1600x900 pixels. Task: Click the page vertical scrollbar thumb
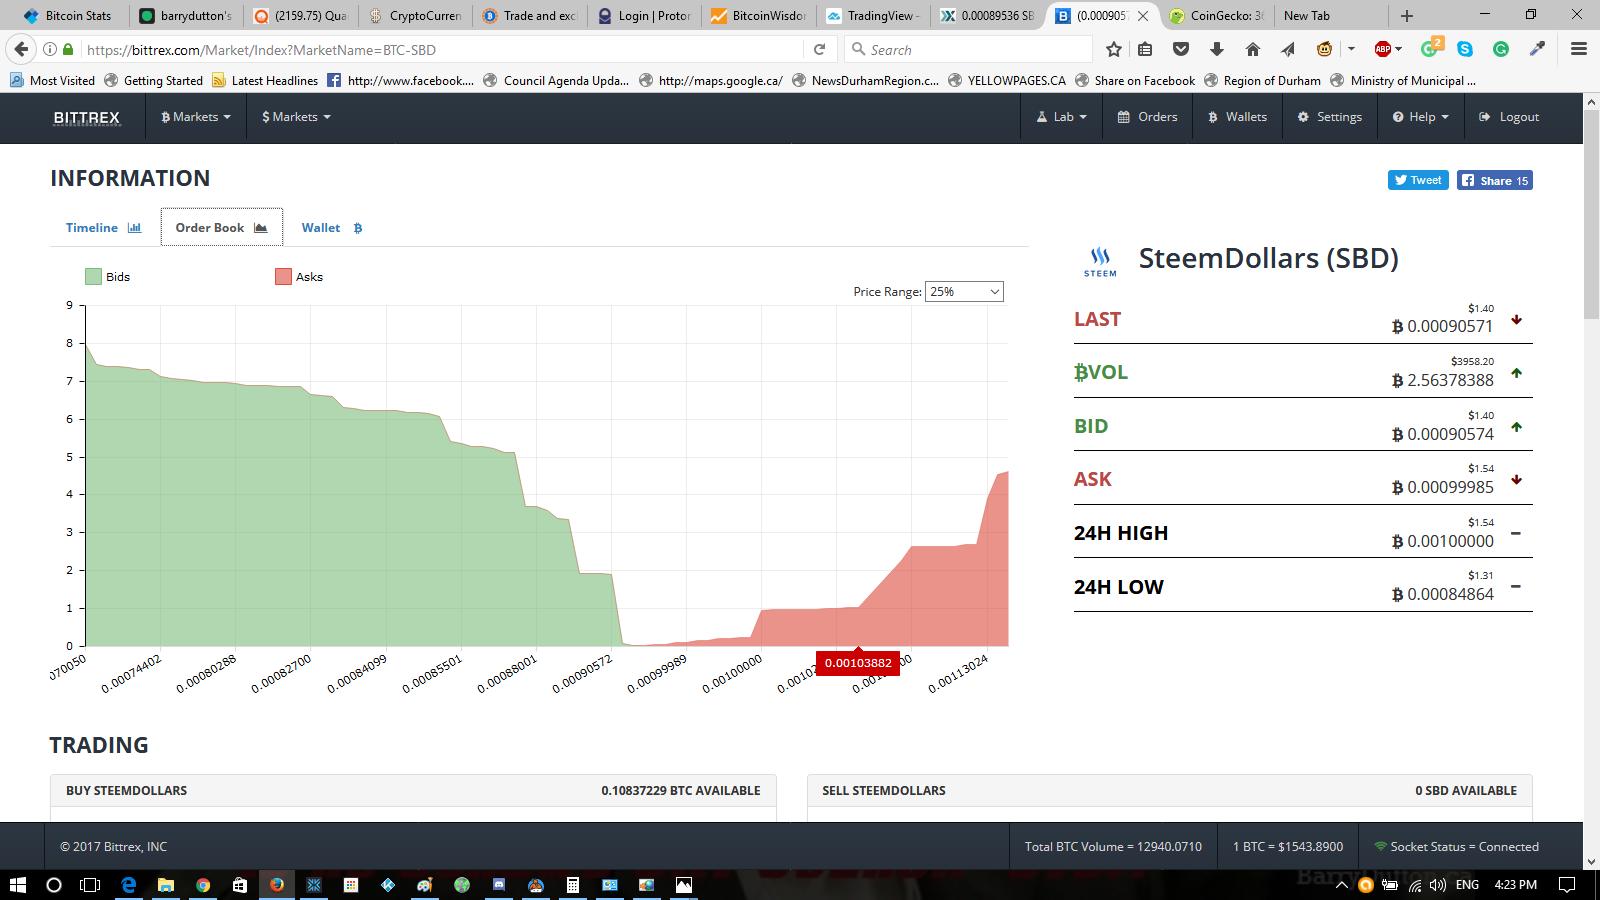[x=1591, y=215]
